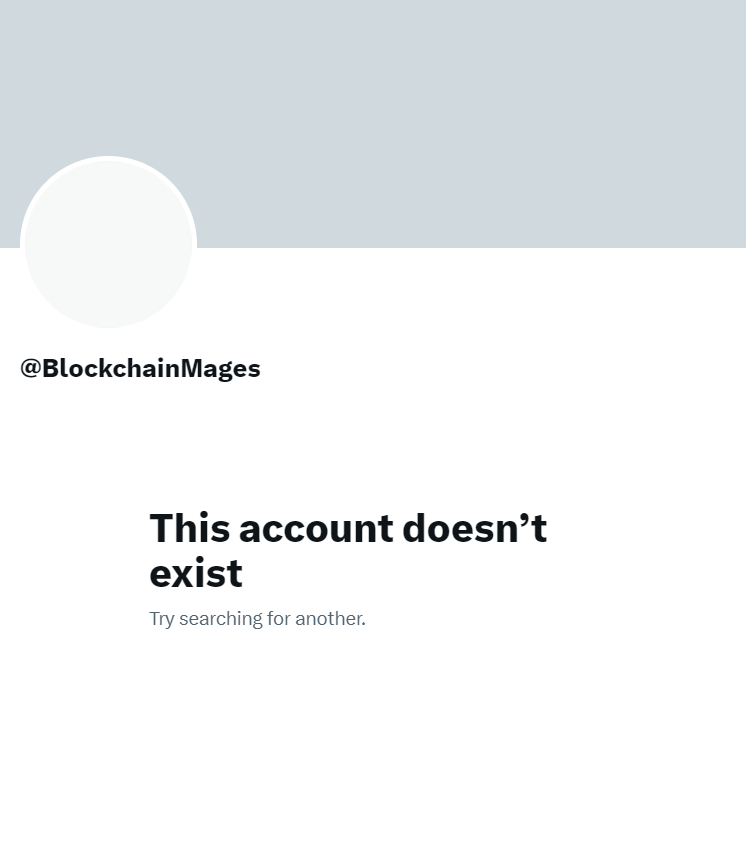Click "Blockchain" in the profile handle
746x862 pixels.
click(x=112, y=368)
